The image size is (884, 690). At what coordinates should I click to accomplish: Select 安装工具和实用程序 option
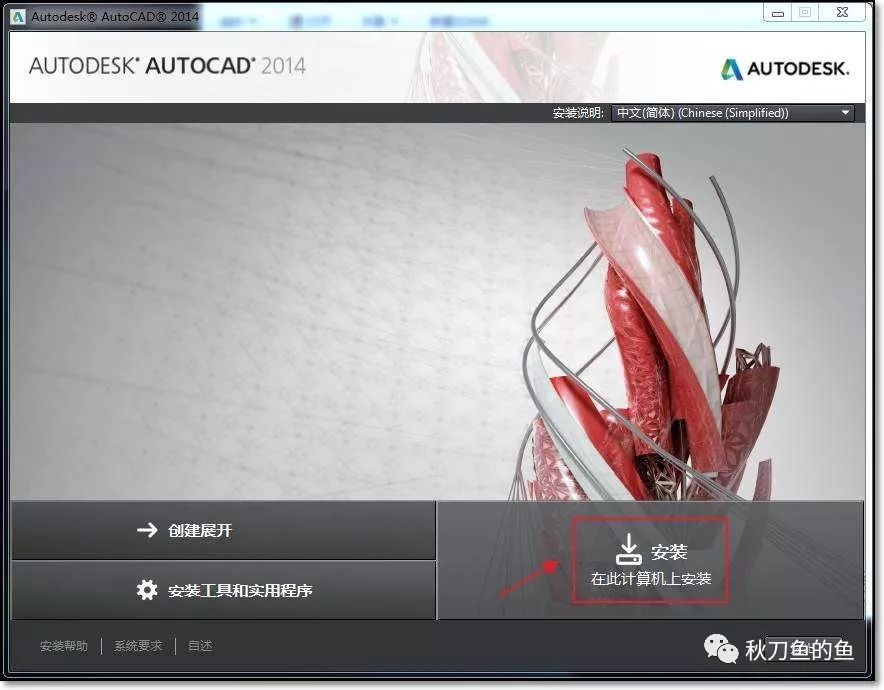pos(223,590)
